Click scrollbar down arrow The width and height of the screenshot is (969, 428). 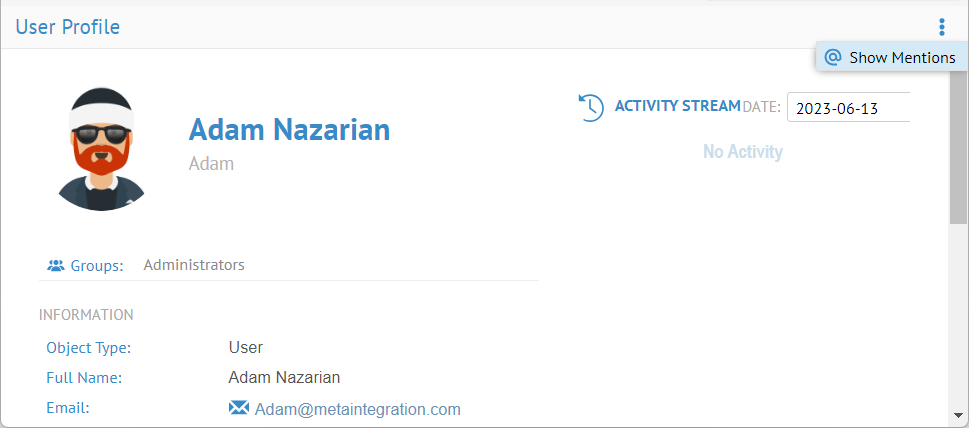click(959, 414)
